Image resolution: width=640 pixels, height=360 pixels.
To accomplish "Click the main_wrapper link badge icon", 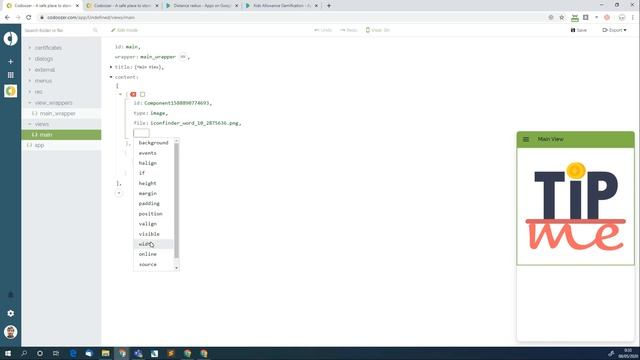I will [x=183, y=57].
